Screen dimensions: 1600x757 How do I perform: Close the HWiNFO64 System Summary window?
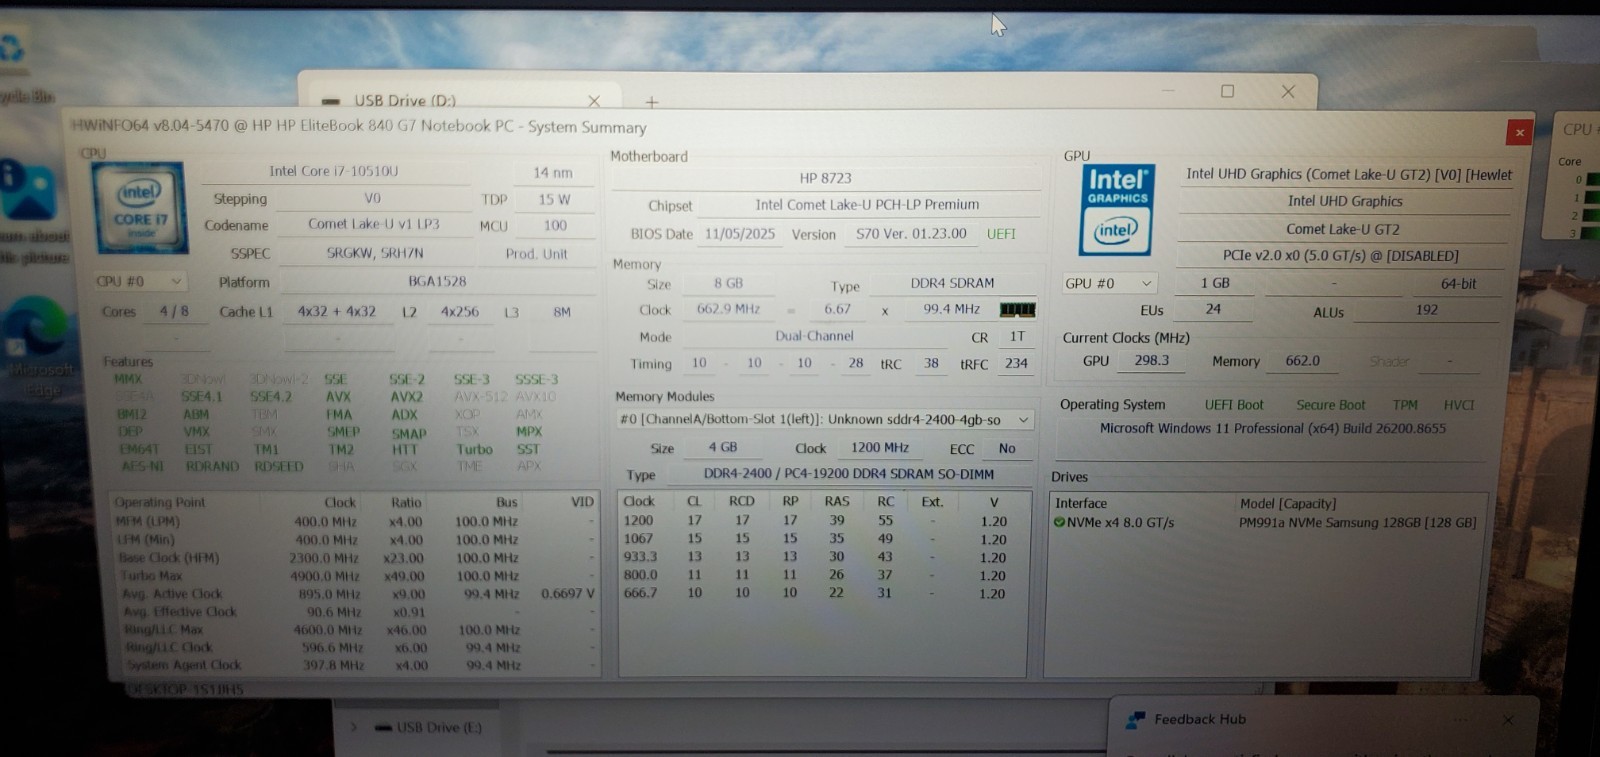point(1519,132)
